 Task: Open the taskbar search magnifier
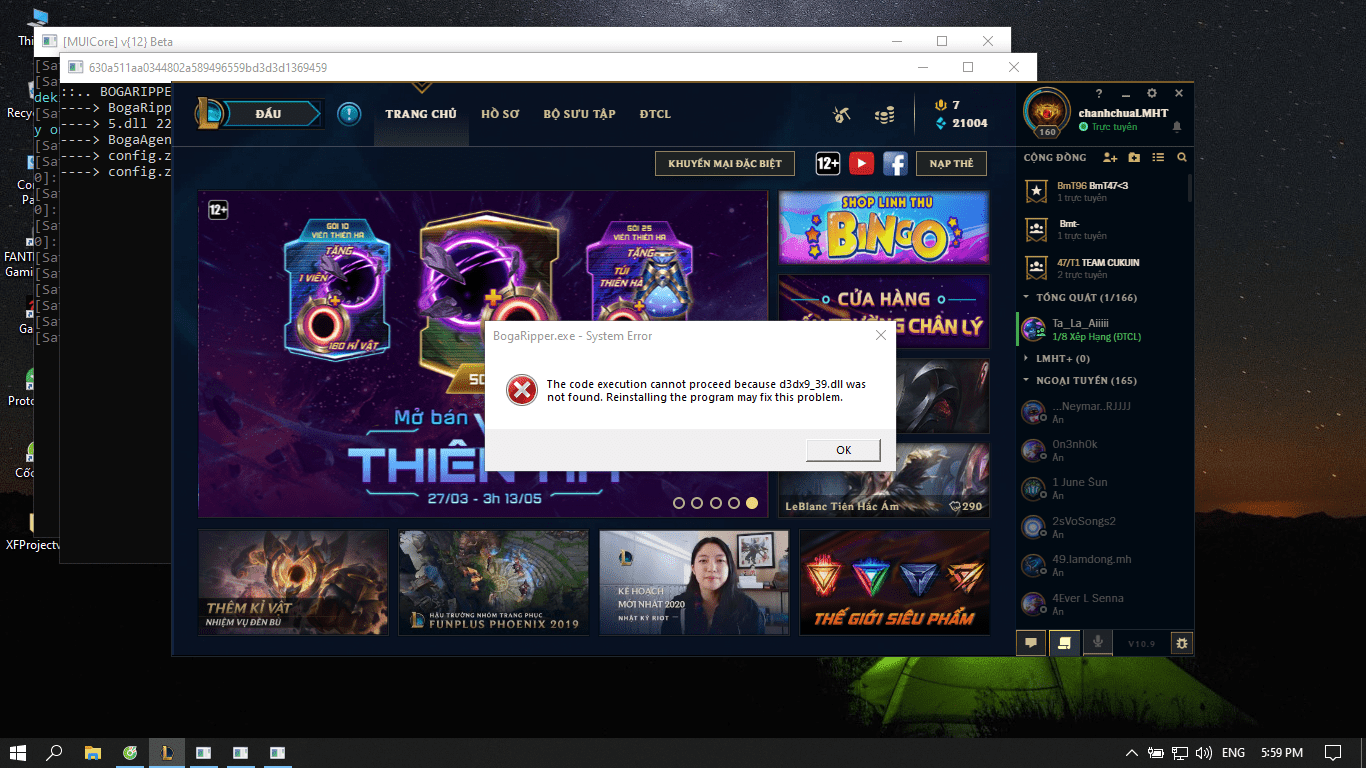tap(55, 752)
